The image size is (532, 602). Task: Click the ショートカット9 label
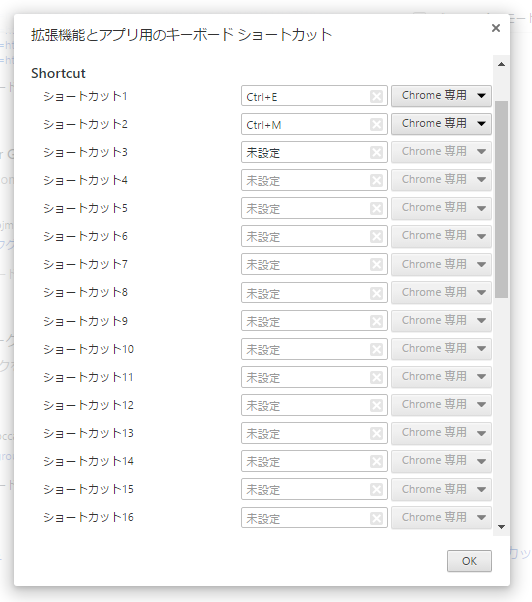85,321
